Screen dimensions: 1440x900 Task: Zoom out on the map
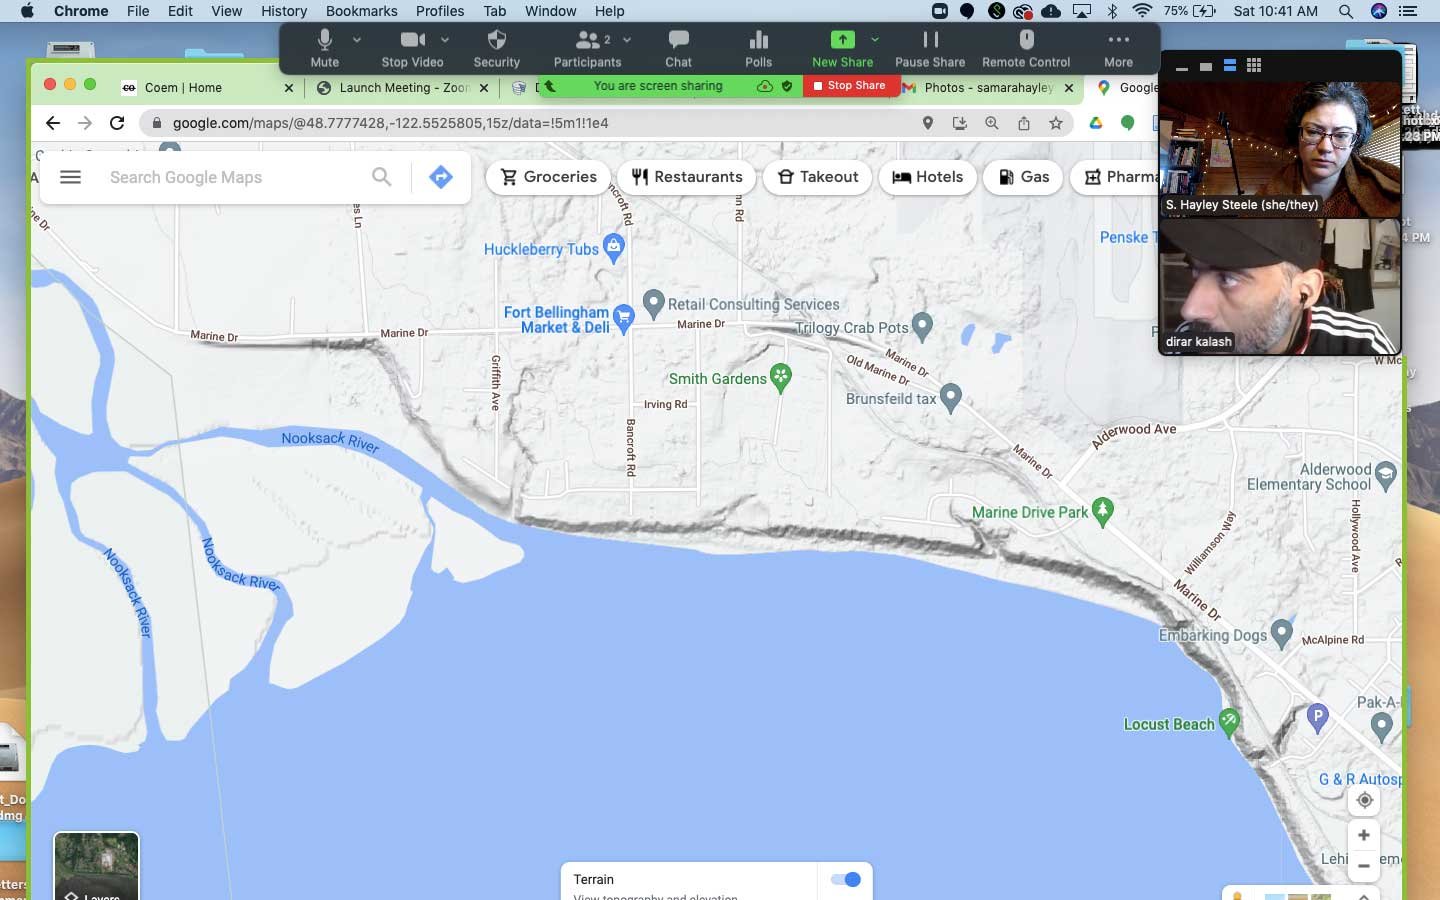[1364, 866]
